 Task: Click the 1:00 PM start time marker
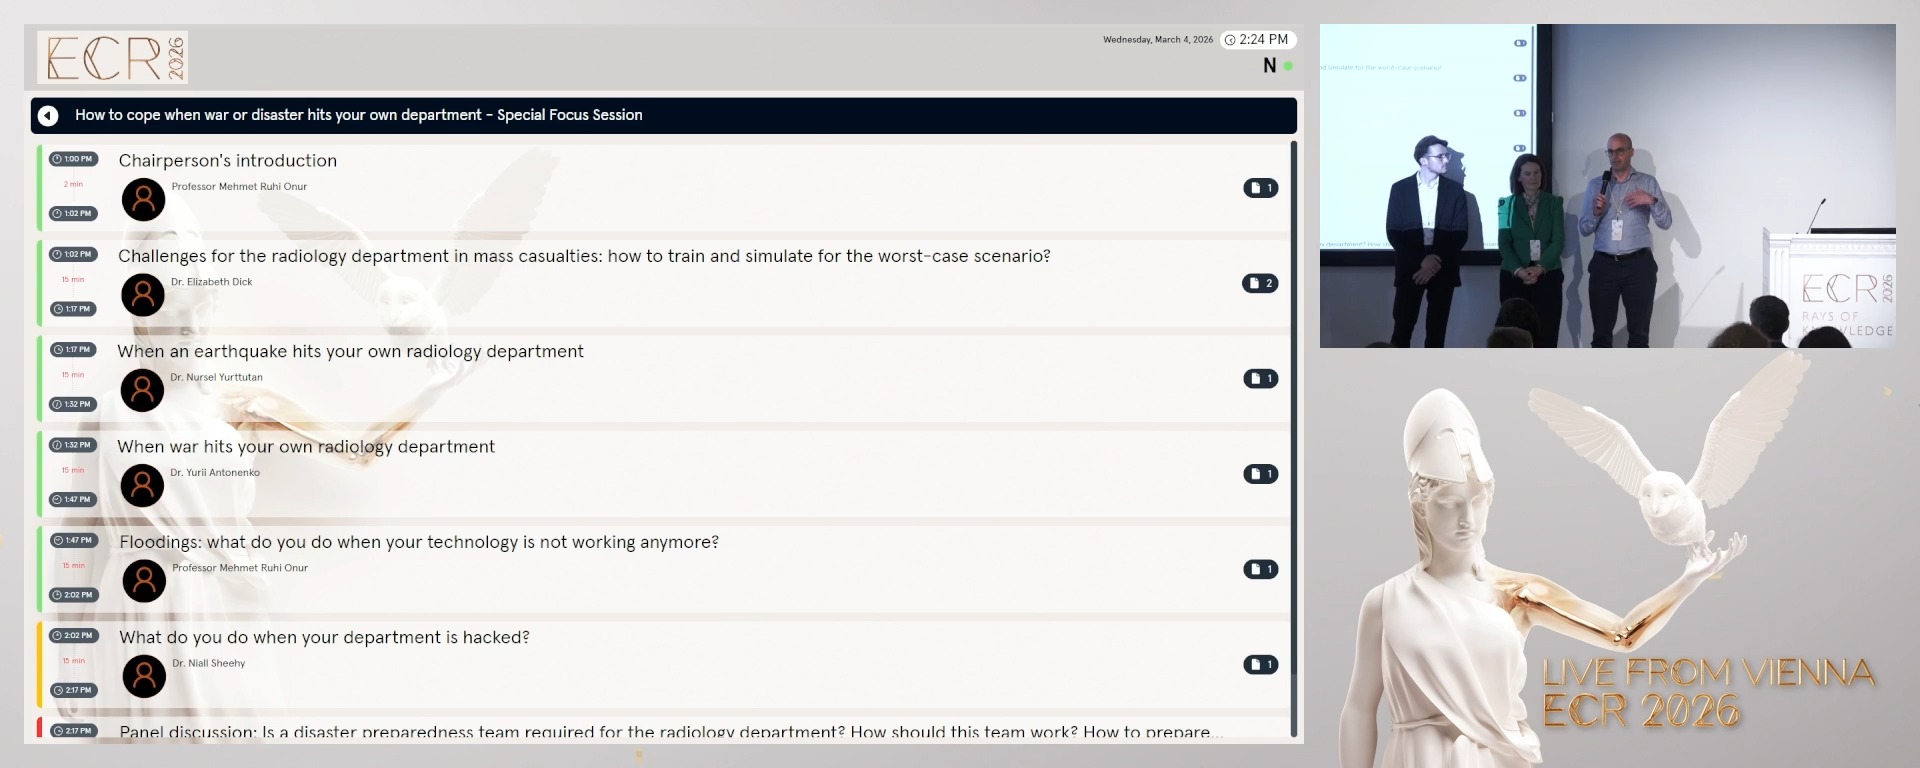pyautogui.click(x=73, y=159)
